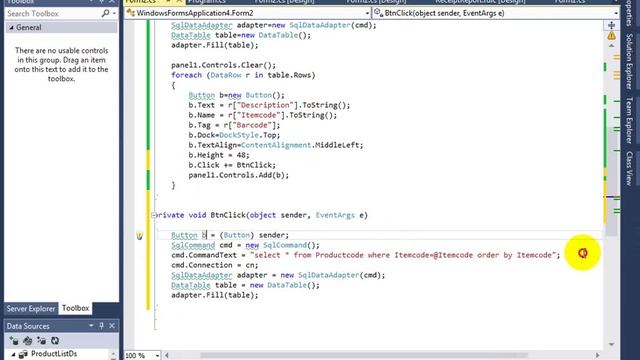Click the yellow warning indicator icon
The height and width of the screenshot is (360, 640).
click(611, 36)
